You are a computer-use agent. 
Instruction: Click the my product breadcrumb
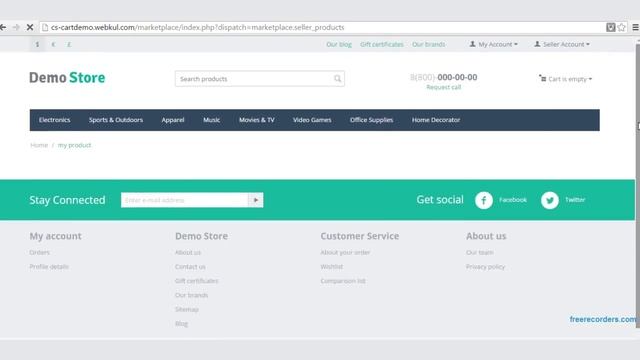(74, 145)
